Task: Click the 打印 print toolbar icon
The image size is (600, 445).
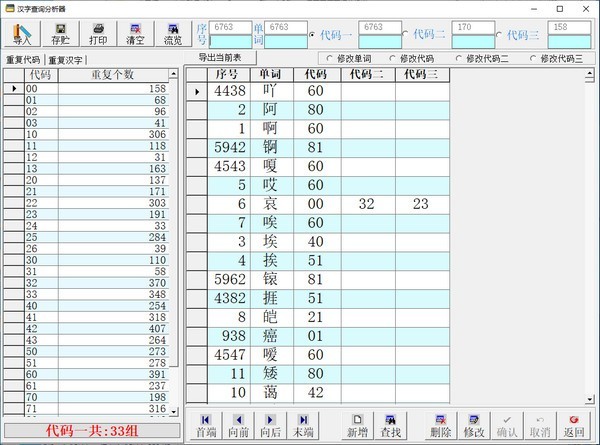Action: [x=98, y=34]
